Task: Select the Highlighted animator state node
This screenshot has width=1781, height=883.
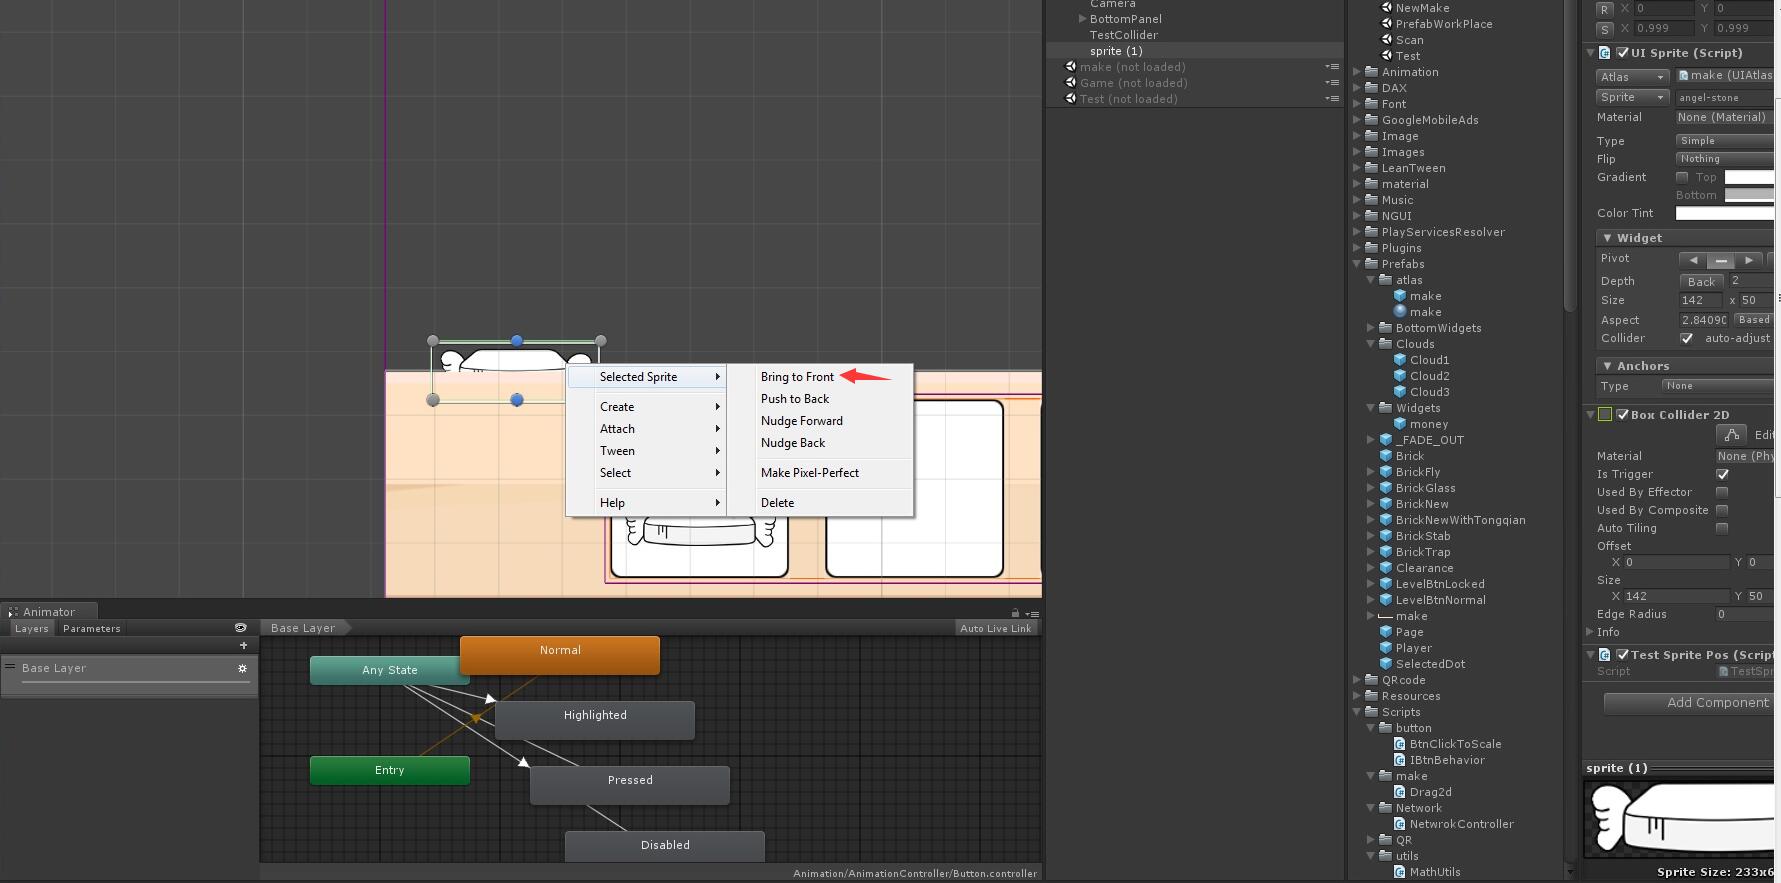Action: [595, 716]
